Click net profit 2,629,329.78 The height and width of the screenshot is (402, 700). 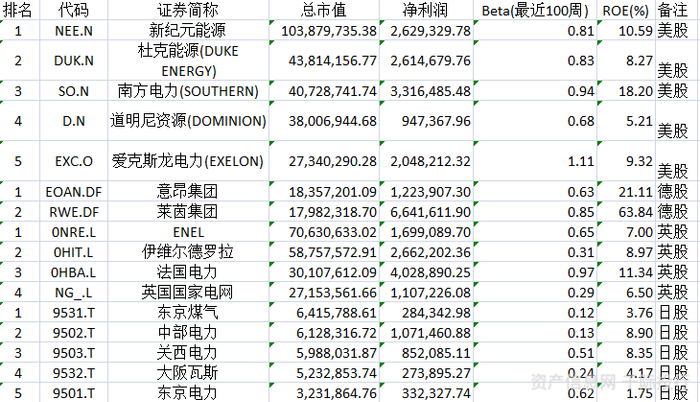[426, 30]
